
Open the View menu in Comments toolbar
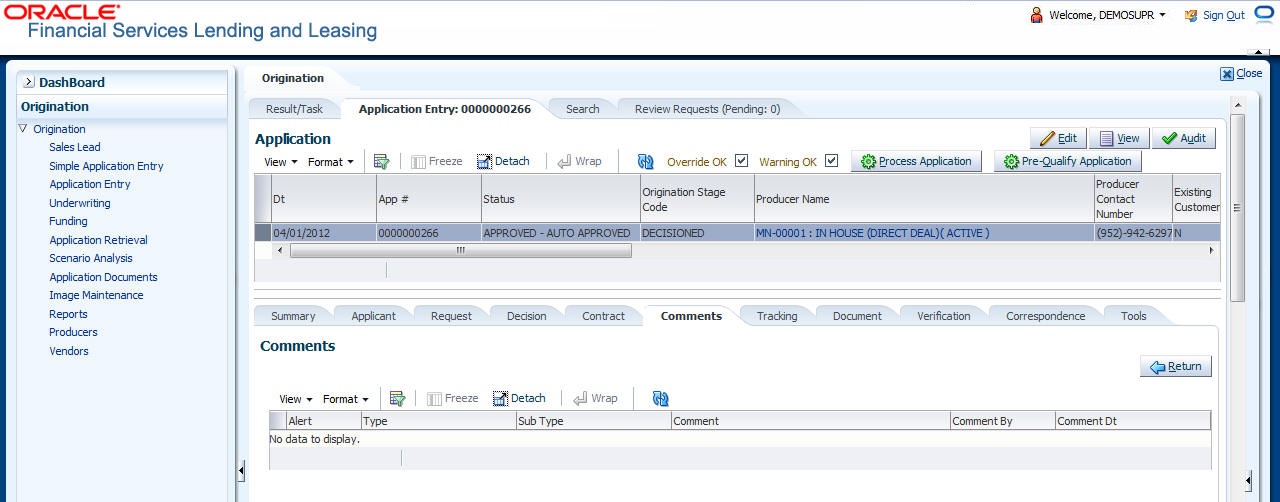(295, 399)
